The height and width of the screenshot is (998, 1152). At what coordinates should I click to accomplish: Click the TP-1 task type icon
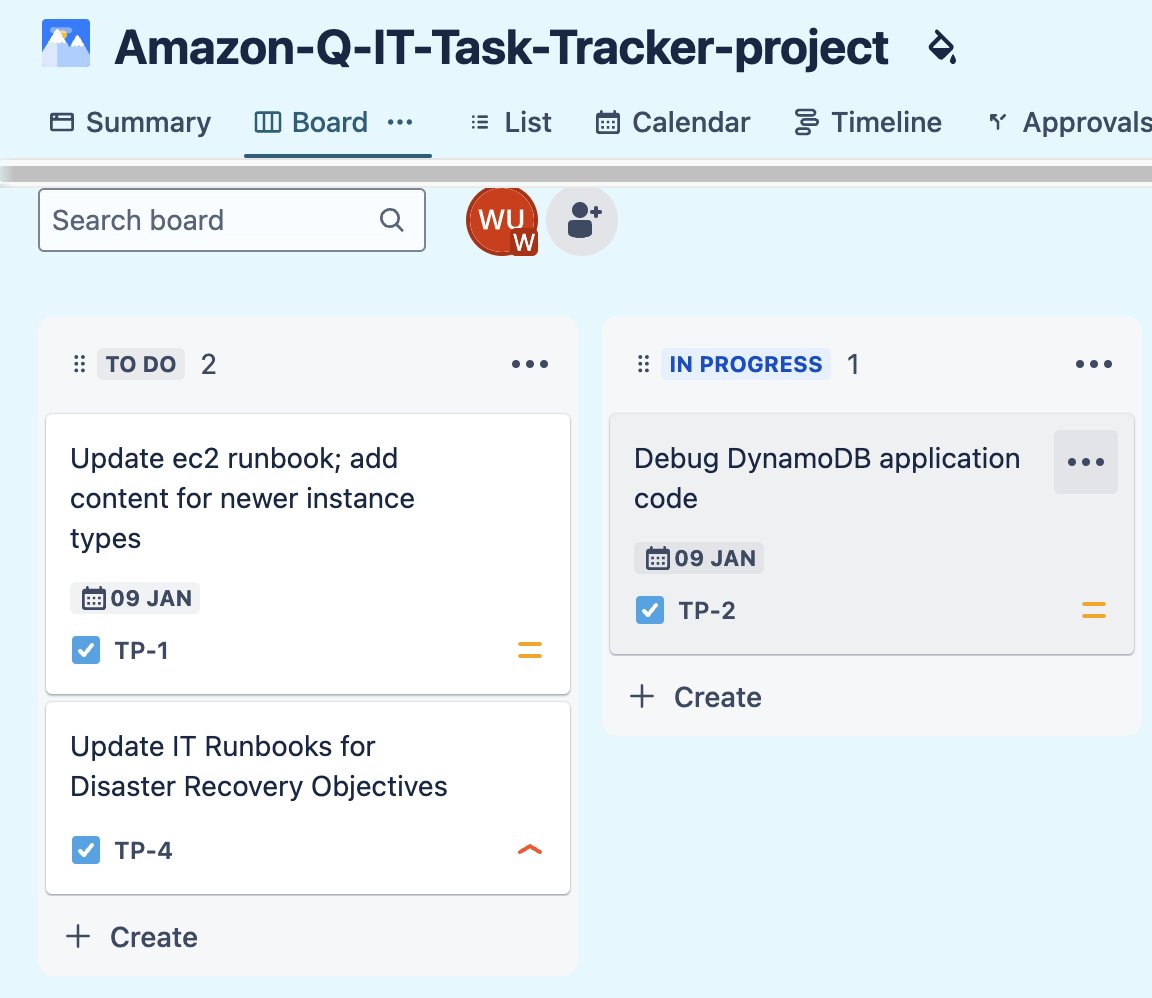click(x=86, y=650)
